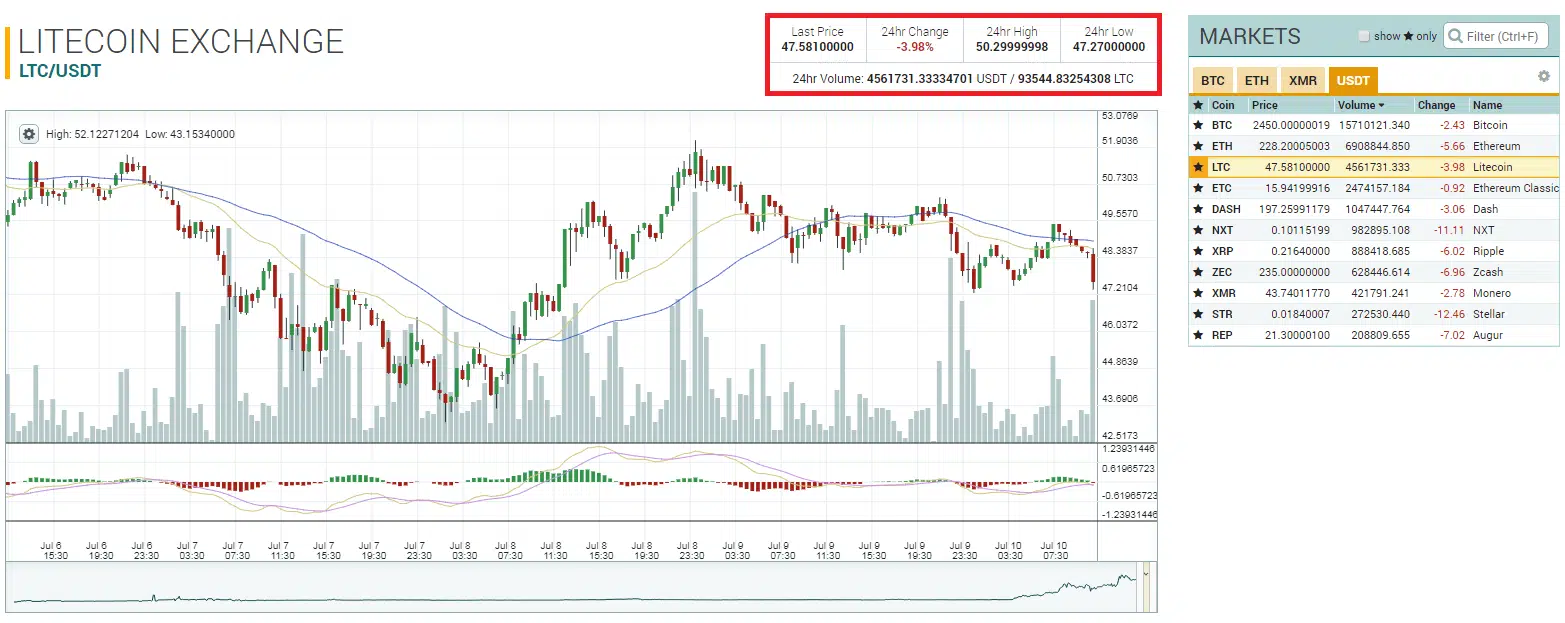The image size is (1565, 623).
Task: Open the Markets panel settings gear
Action: point(1543,76)
